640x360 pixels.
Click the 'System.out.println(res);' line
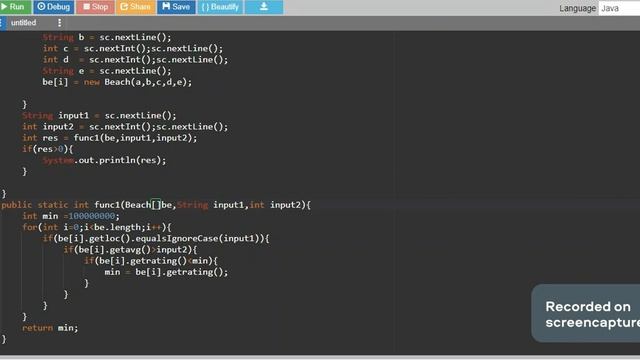[x=104, y=160]
